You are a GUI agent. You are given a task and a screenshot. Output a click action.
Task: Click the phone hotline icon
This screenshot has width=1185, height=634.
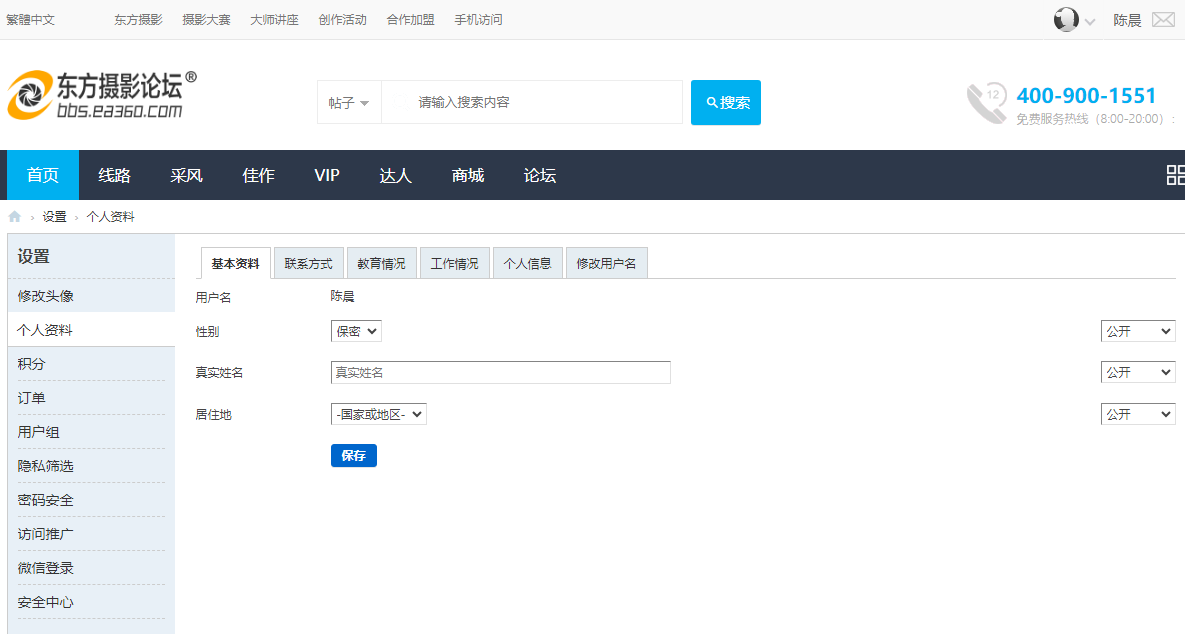(x=986, y=103)
